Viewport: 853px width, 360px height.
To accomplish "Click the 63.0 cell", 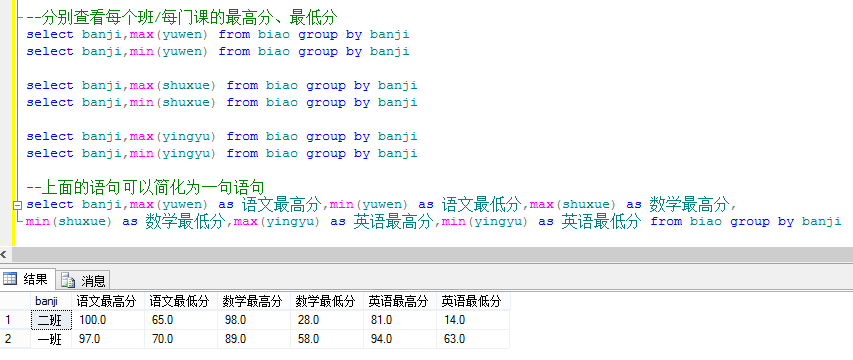I will point(472,339).
